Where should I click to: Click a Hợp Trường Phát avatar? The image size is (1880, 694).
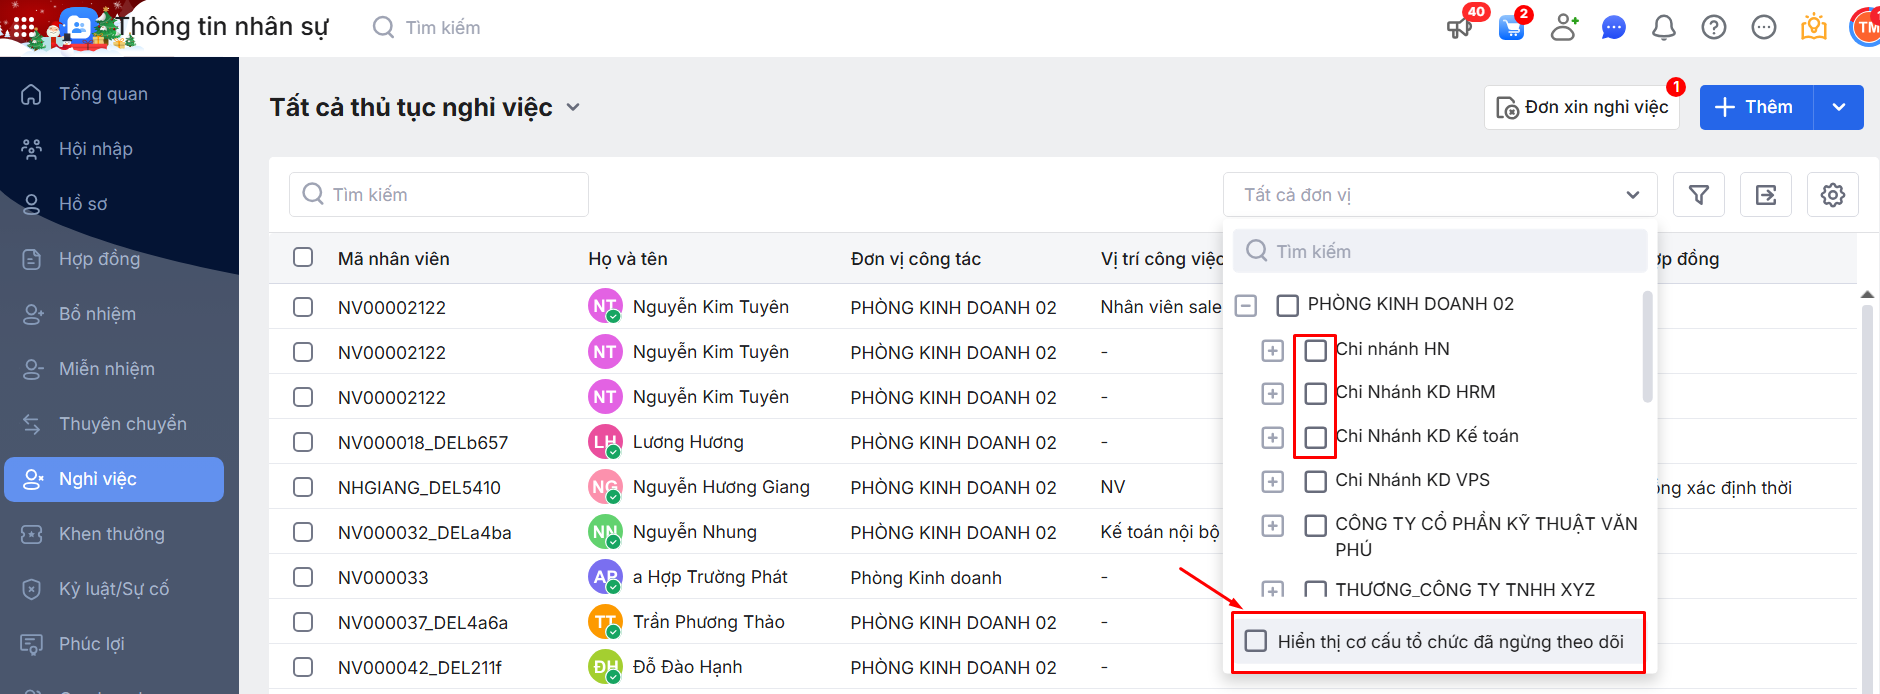(605, 577)
